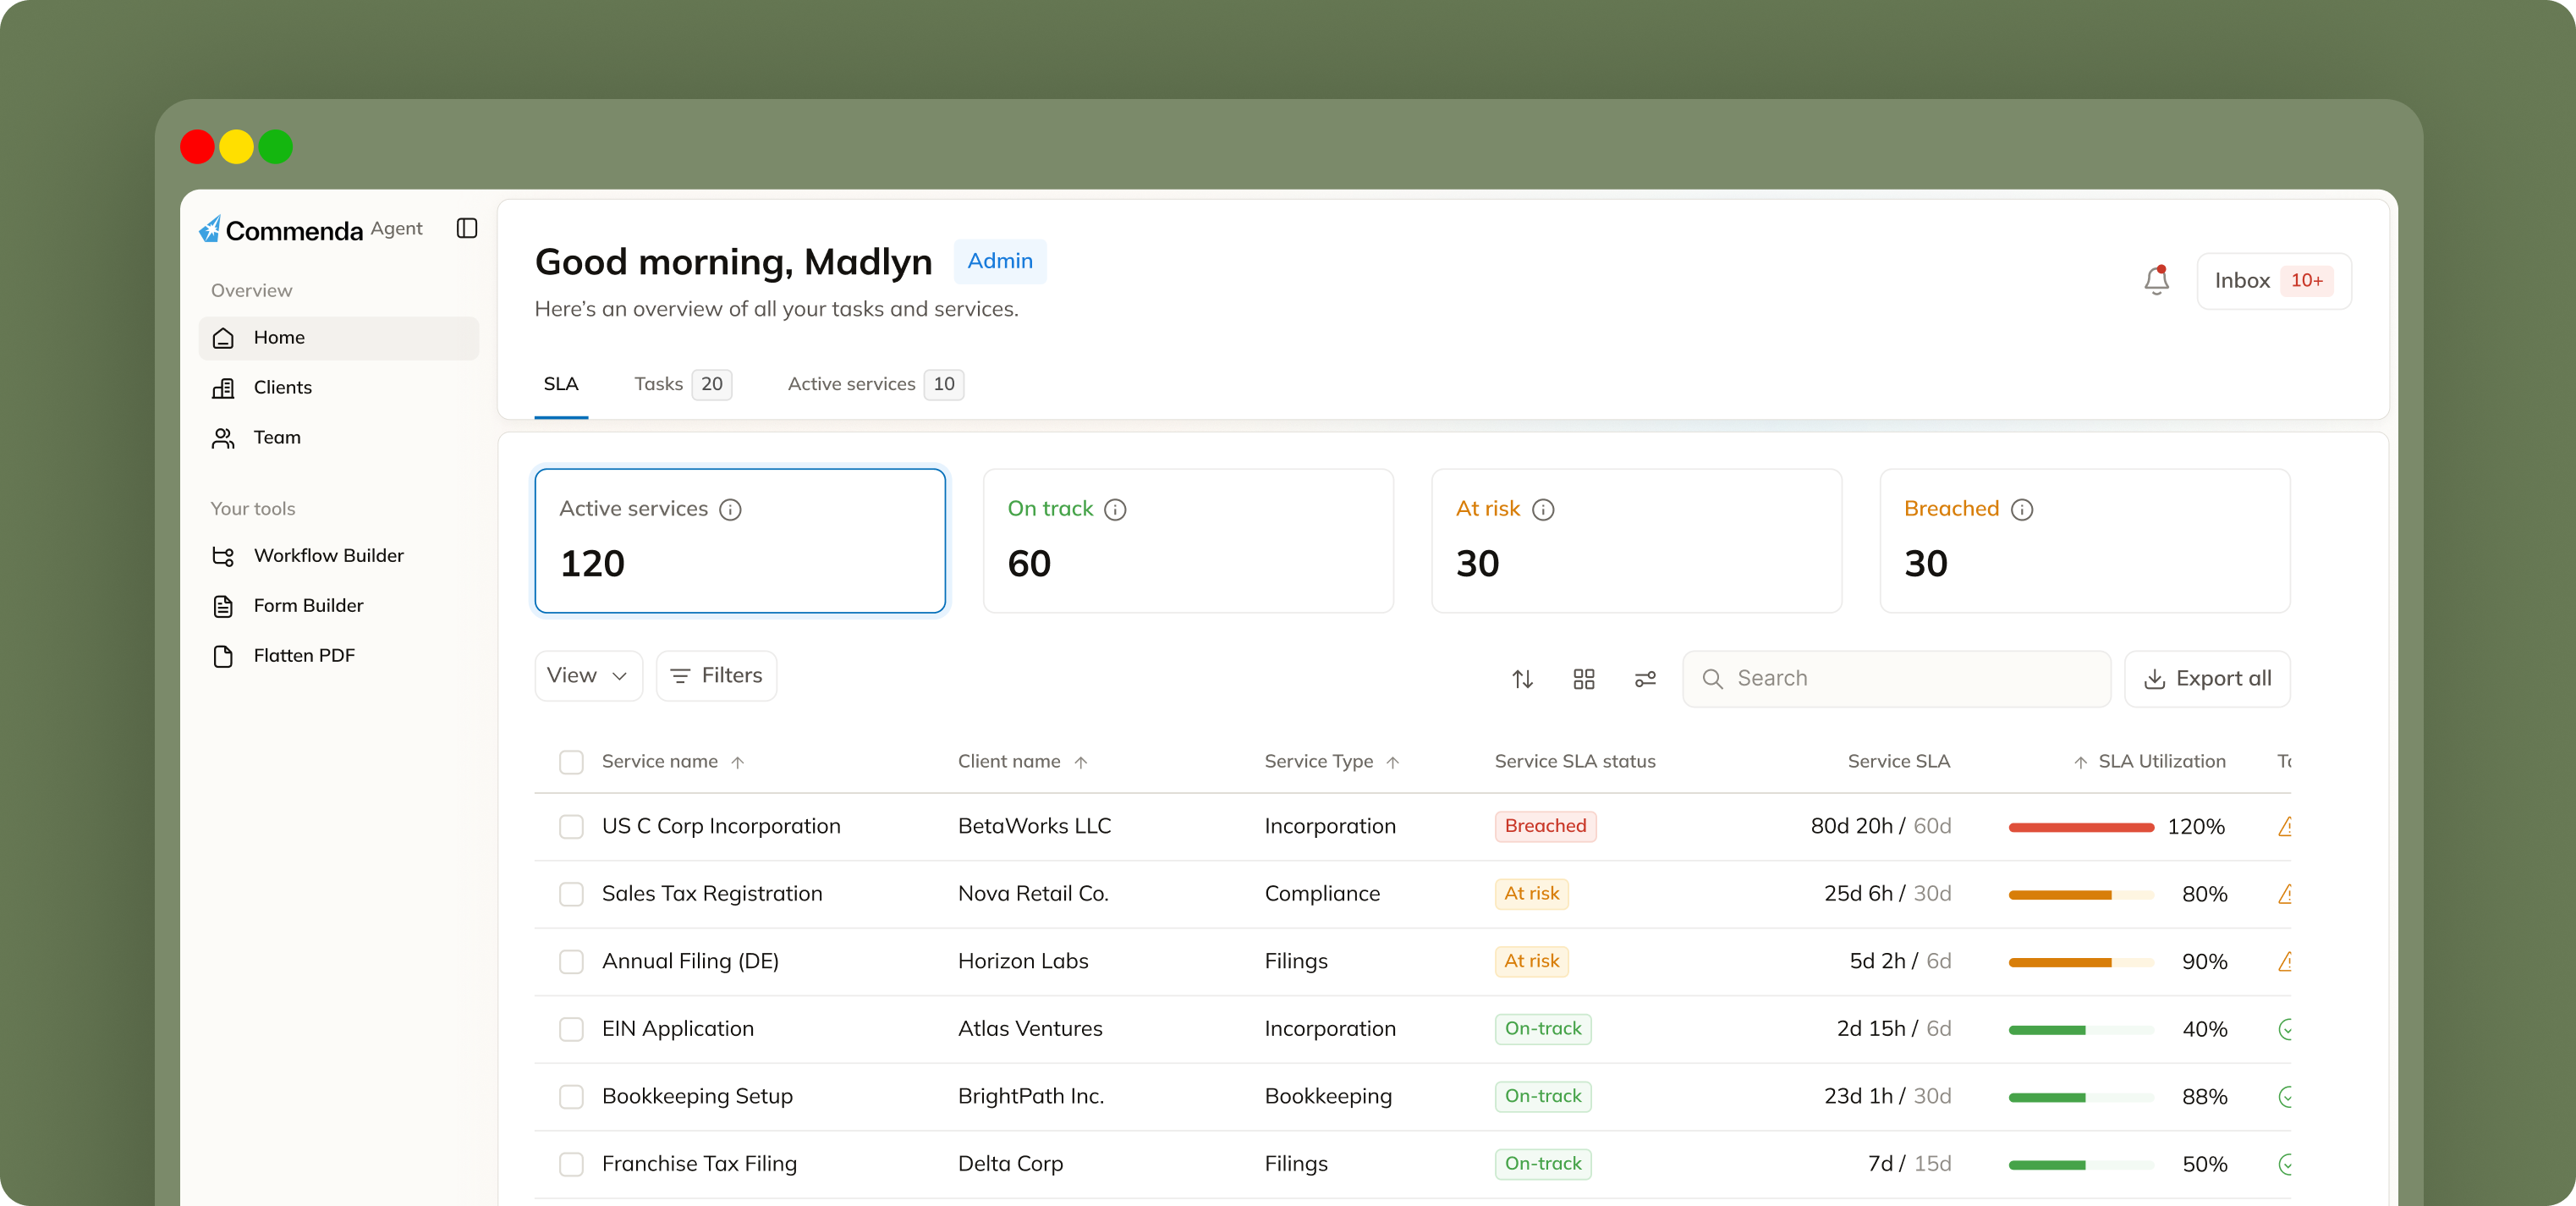The image size is (2576, 1206).
Task: Open Team in sidebar
Action: (x=339, y=438)
